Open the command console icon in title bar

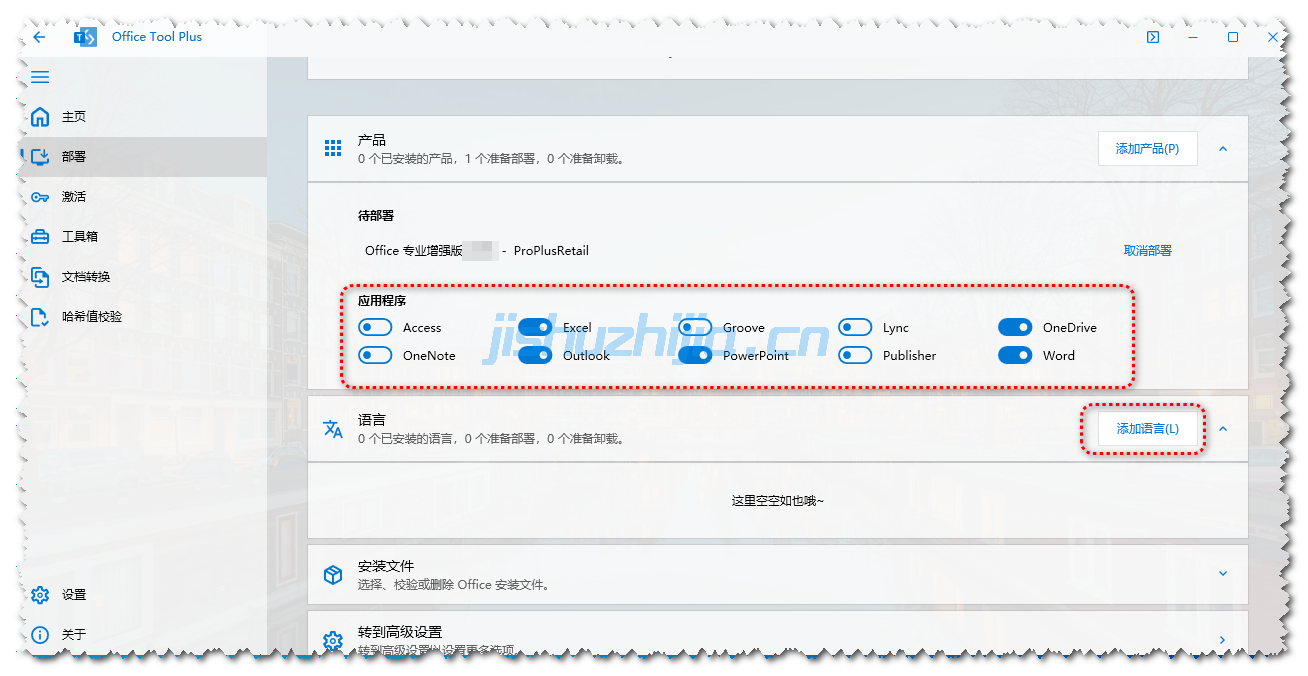1153,37
